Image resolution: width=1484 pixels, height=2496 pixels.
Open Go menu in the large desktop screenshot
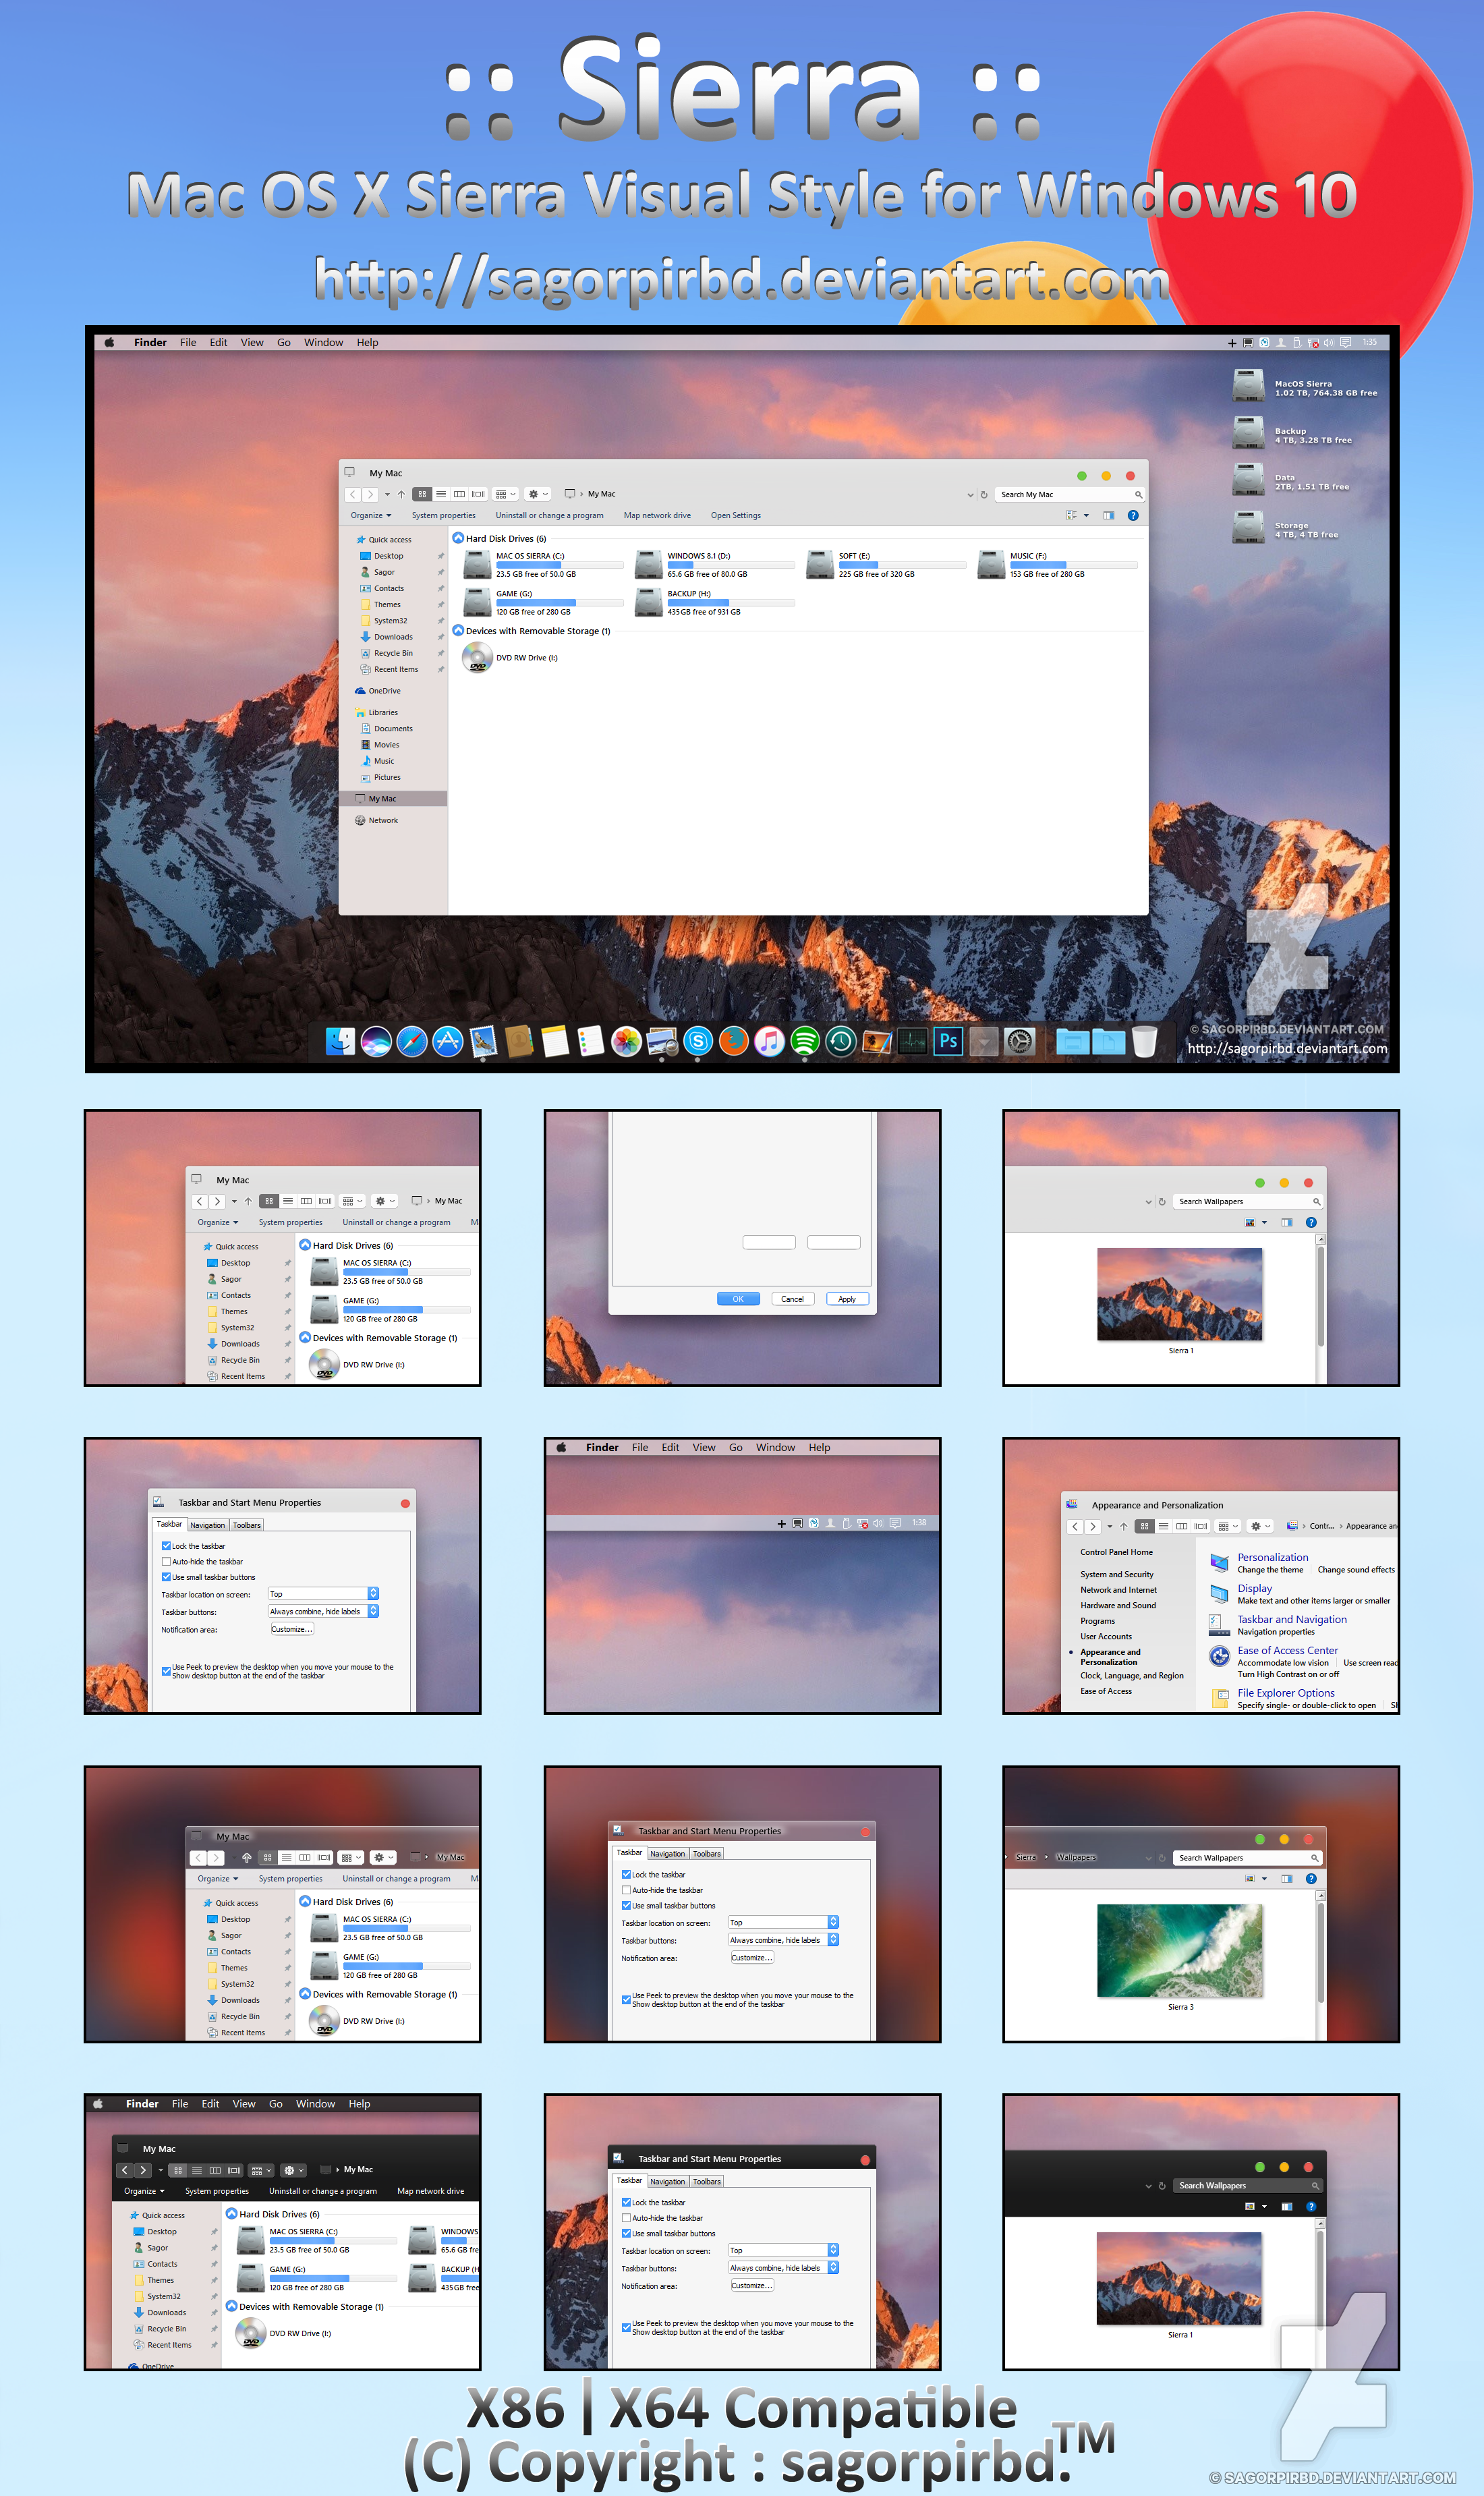284,342
